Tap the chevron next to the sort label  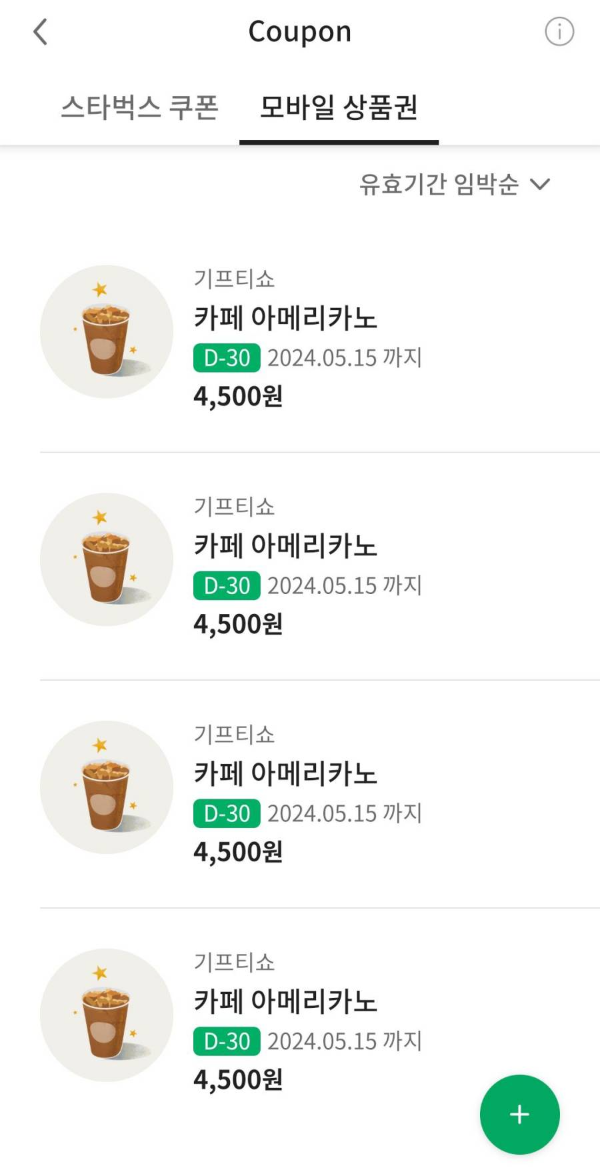[540, 184]
